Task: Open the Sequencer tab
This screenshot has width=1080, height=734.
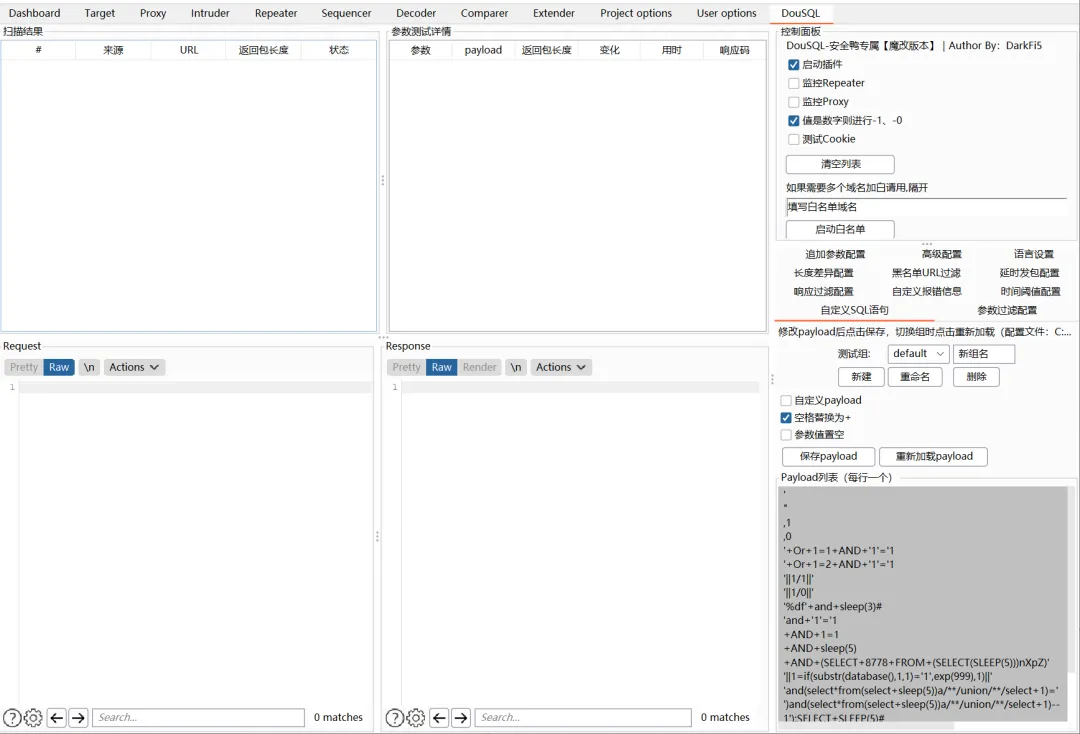Action: tap(346, 13)
